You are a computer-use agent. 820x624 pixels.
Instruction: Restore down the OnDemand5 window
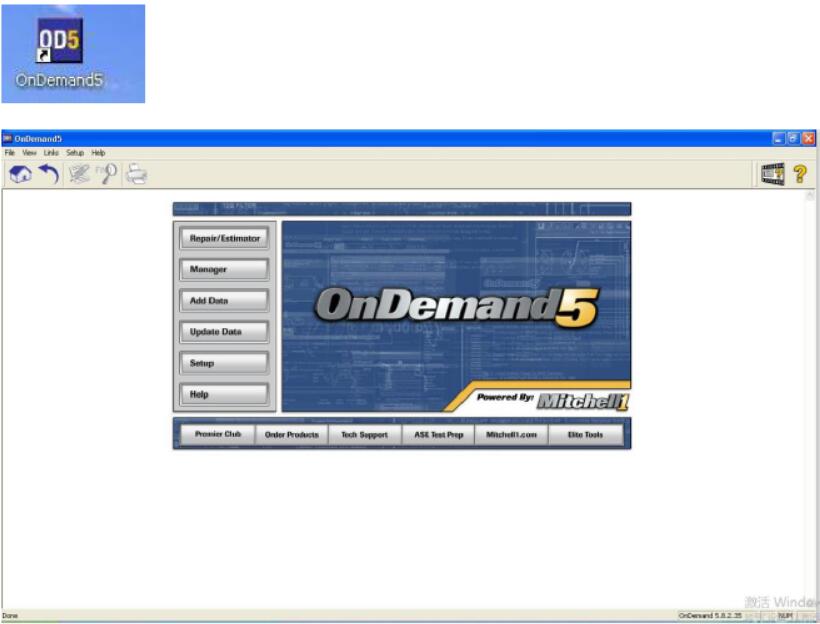pos(793,138)
